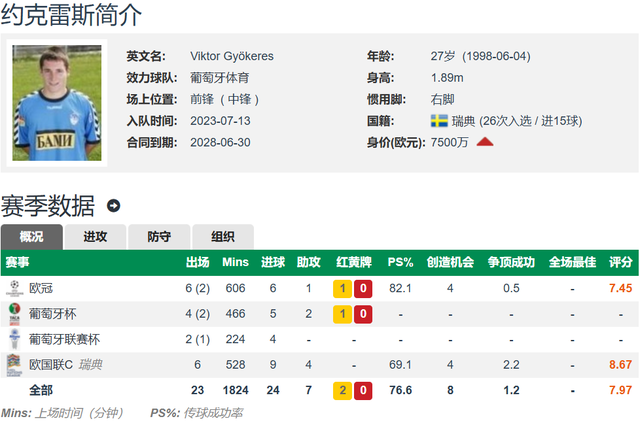Viewport: 640px width, 421px height.
Task: Click the 1.89m height value
Action: [447, 78]
